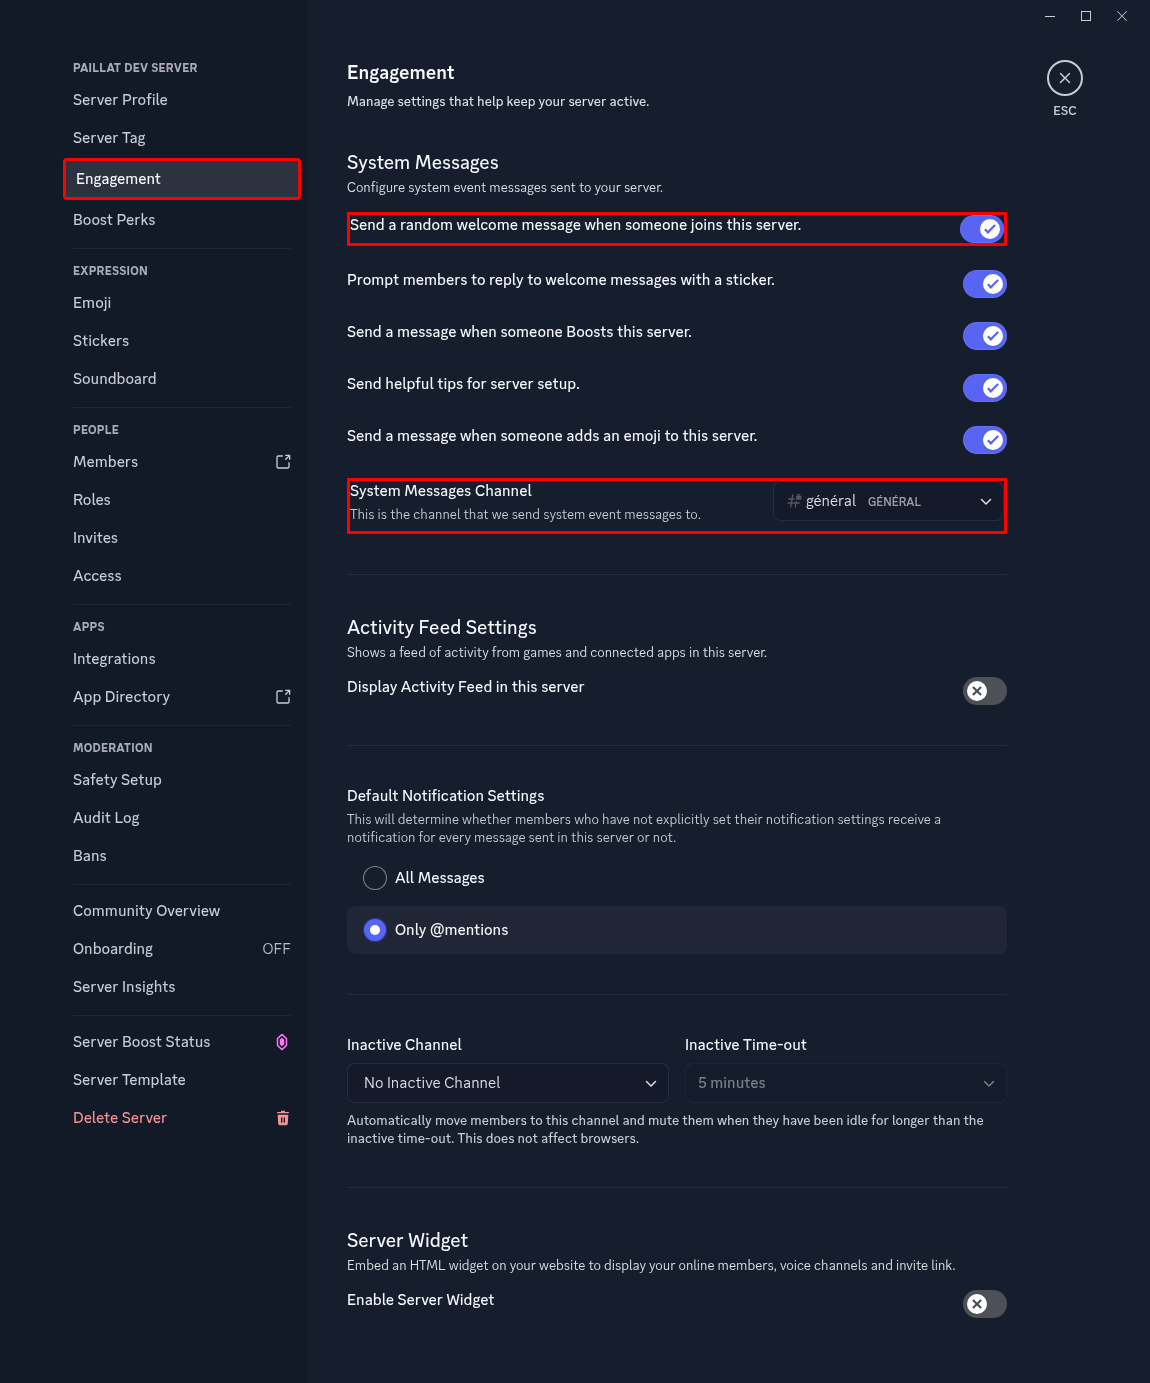
Task: Click the external link icon beside App Directory
Action: click(283, 697)
